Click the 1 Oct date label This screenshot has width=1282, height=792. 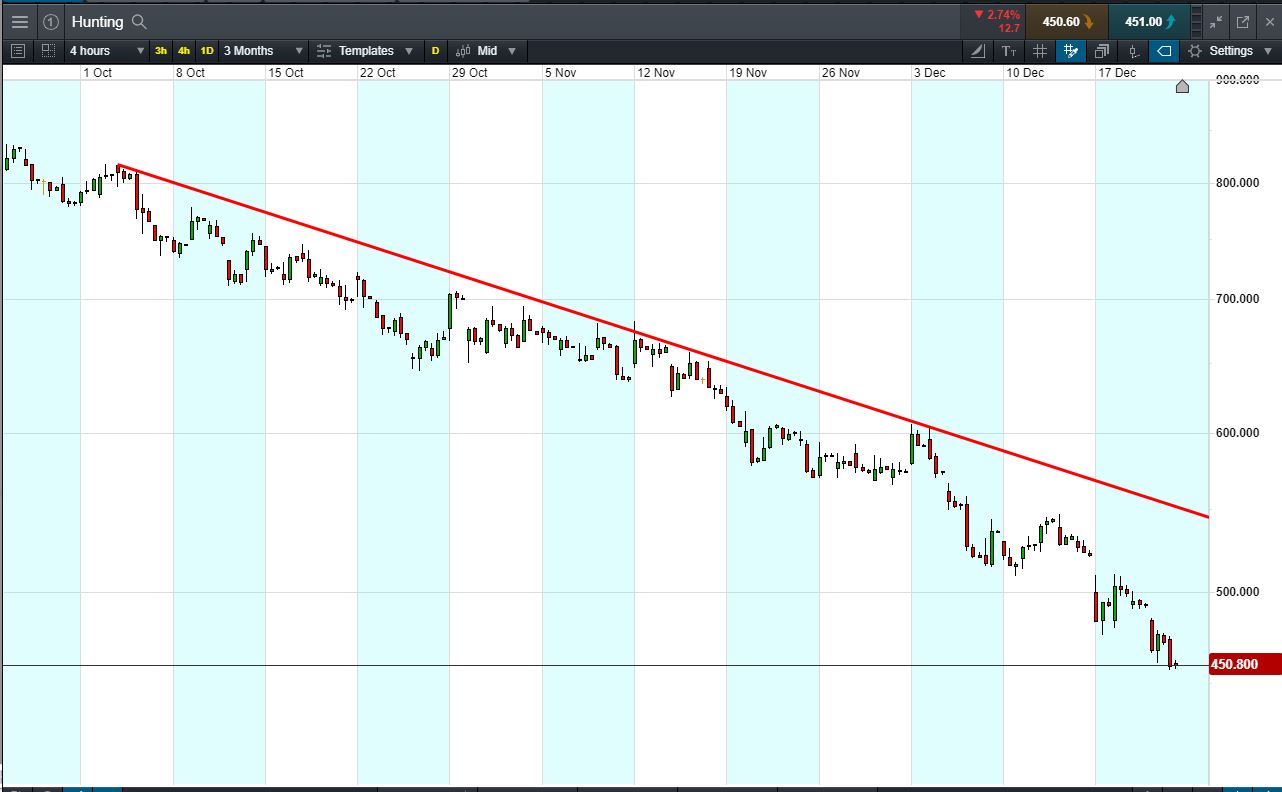[x=97, y=73]
